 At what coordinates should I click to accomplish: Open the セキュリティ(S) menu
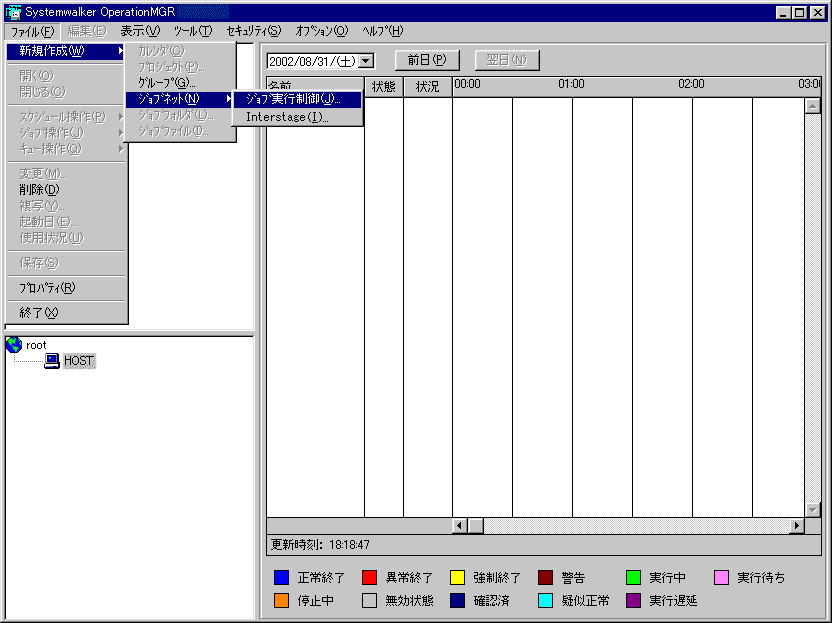[x=254, y=31]
